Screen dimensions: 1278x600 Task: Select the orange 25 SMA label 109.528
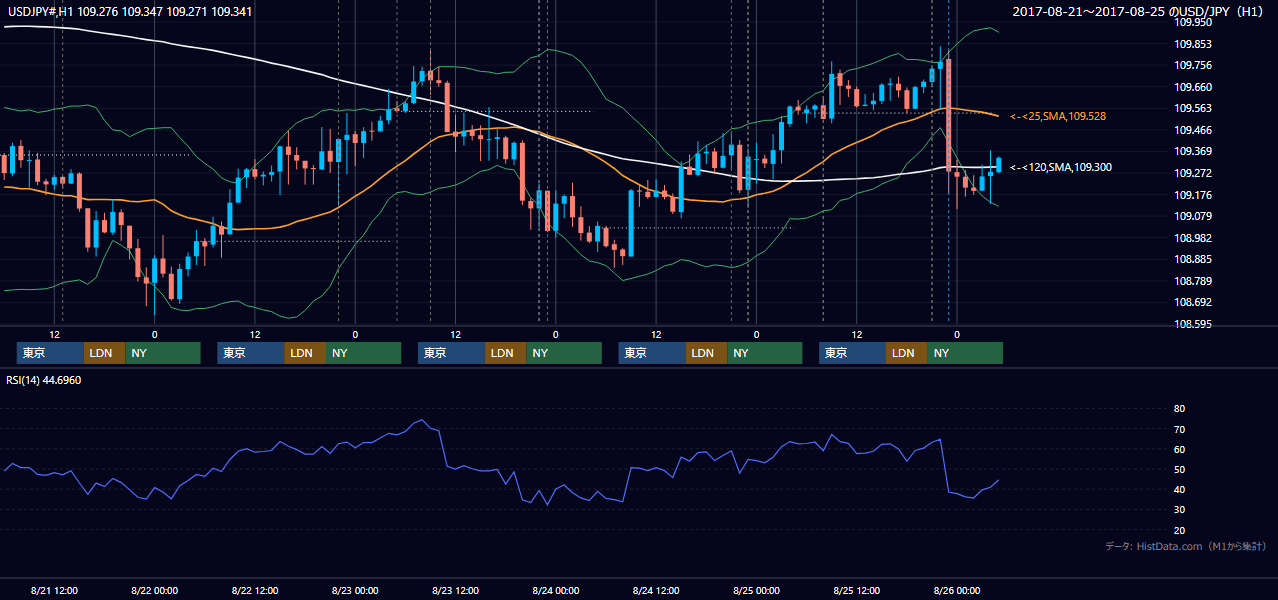[1058, 116]
